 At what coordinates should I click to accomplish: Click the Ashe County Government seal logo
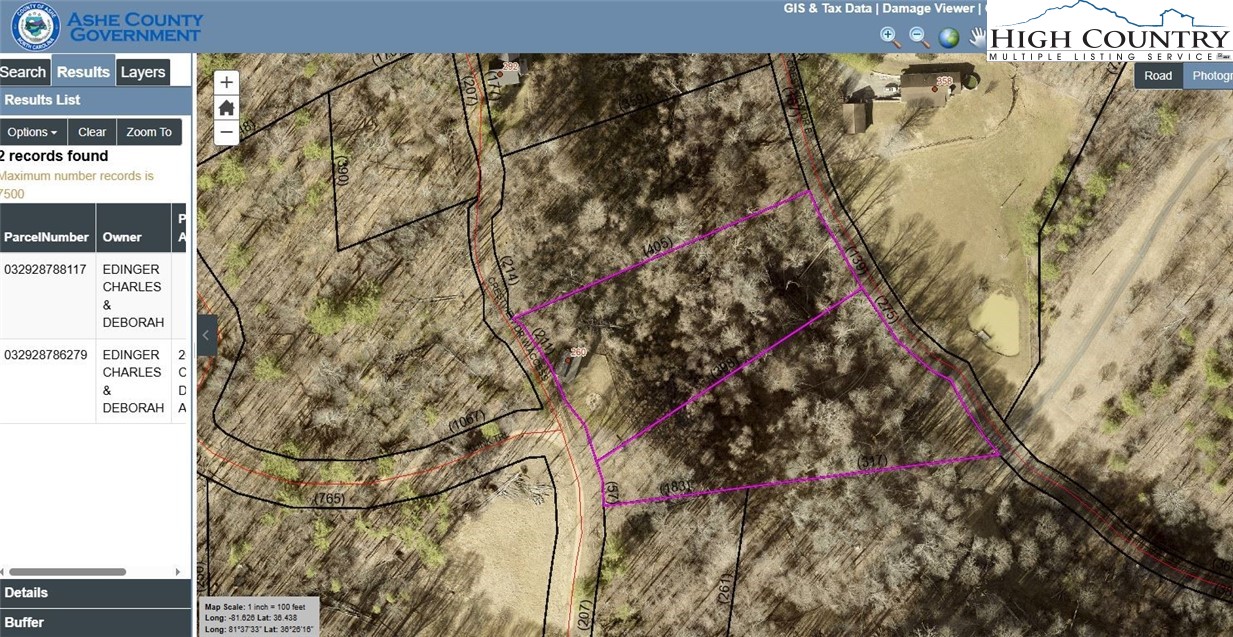click(35, 27)
